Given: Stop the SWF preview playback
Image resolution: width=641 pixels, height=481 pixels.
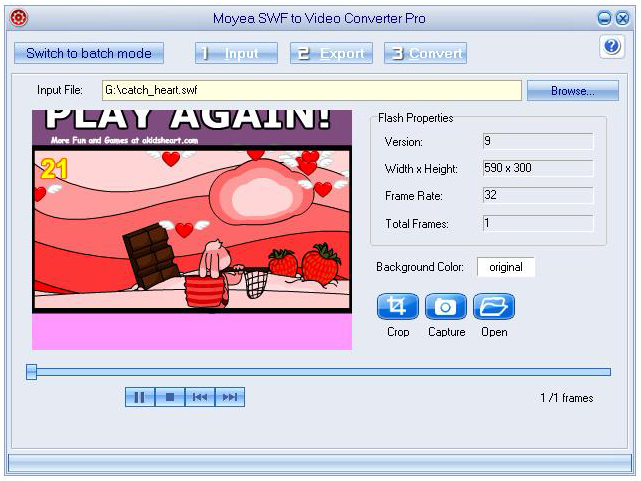Looking at the screenshot, I should (170, 397).
